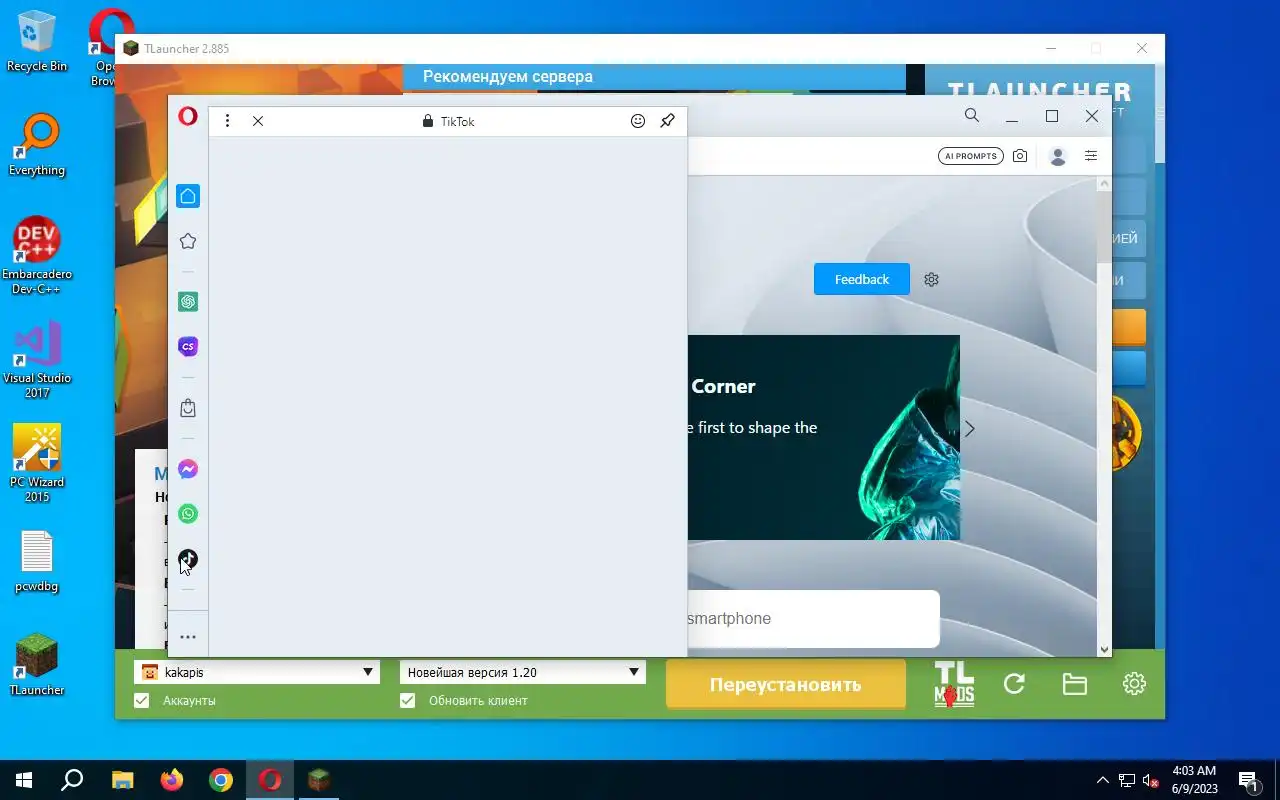The image size is (1280, 800).
Task: Open ChatSonic CS icon in Opera sidebar
Action: (188, 346)
